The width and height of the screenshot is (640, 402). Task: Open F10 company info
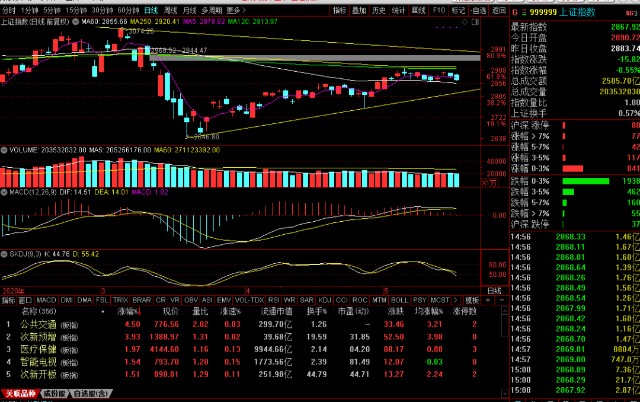[439, 10]
